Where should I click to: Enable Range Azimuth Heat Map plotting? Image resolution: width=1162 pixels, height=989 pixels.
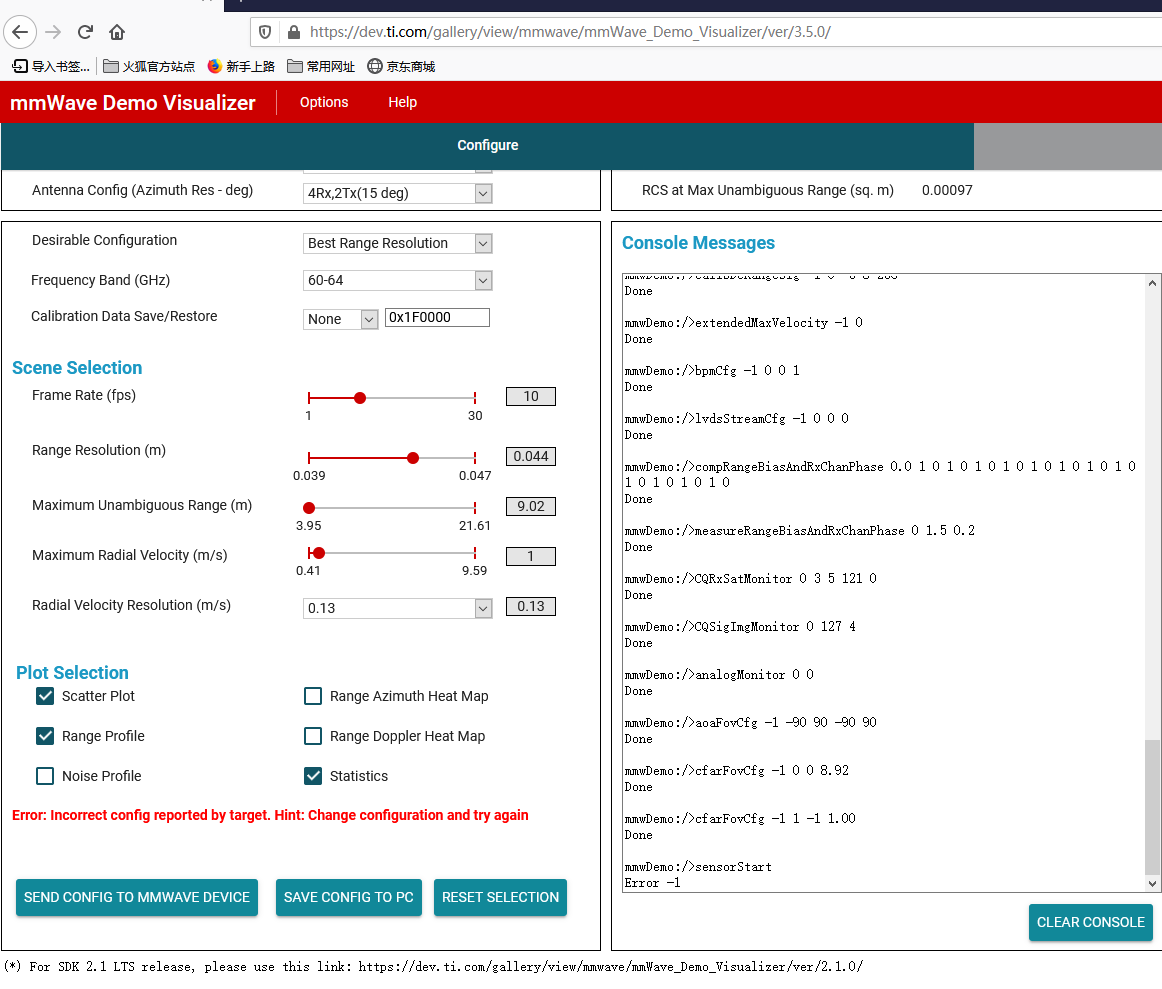313,696
